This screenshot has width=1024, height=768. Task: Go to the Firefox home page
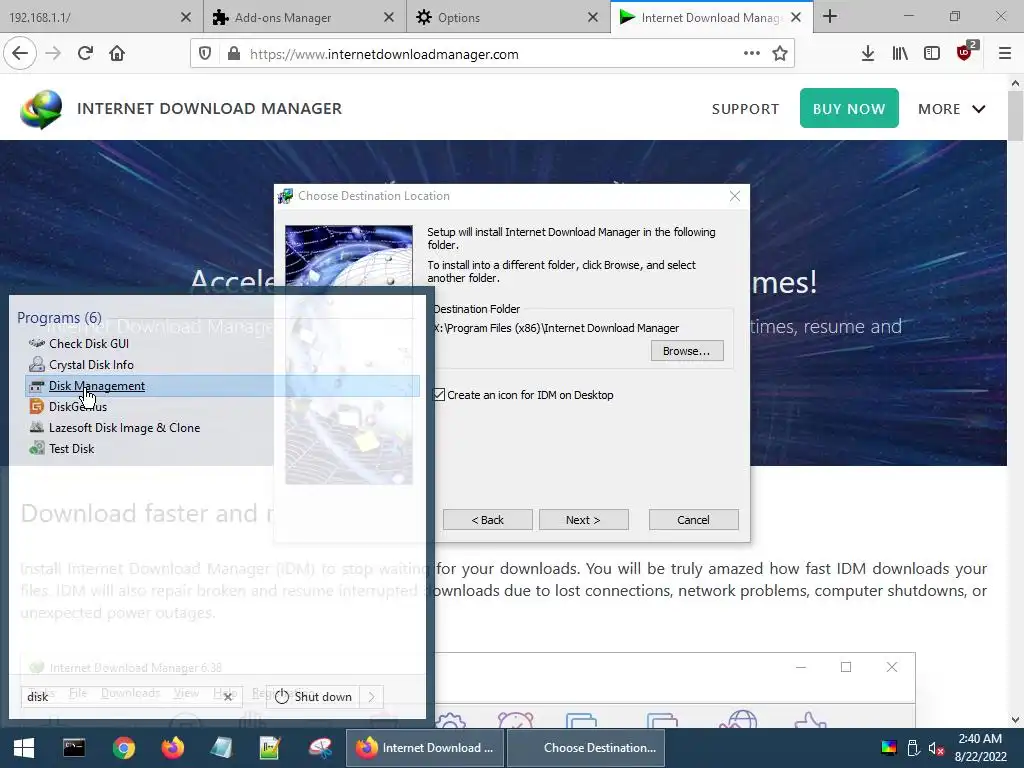point(117,54)
